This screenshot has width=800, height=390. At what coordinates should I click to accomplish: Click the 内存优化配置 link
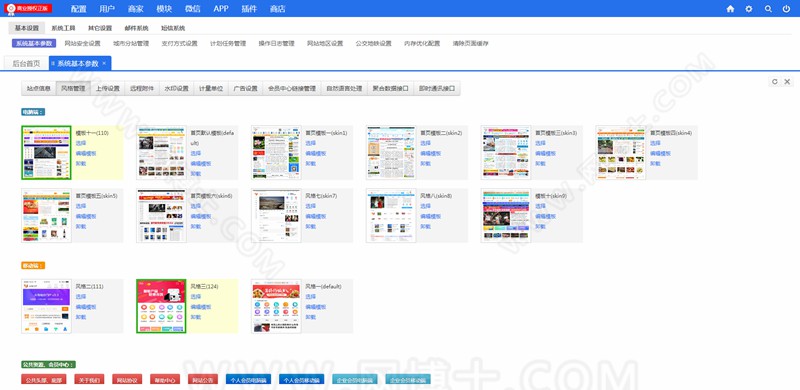coord(422,43)
